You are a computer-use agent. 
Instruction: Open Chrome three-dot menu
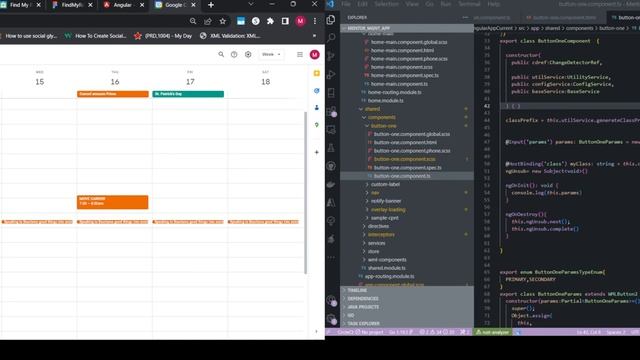click(x=315, y=21)
